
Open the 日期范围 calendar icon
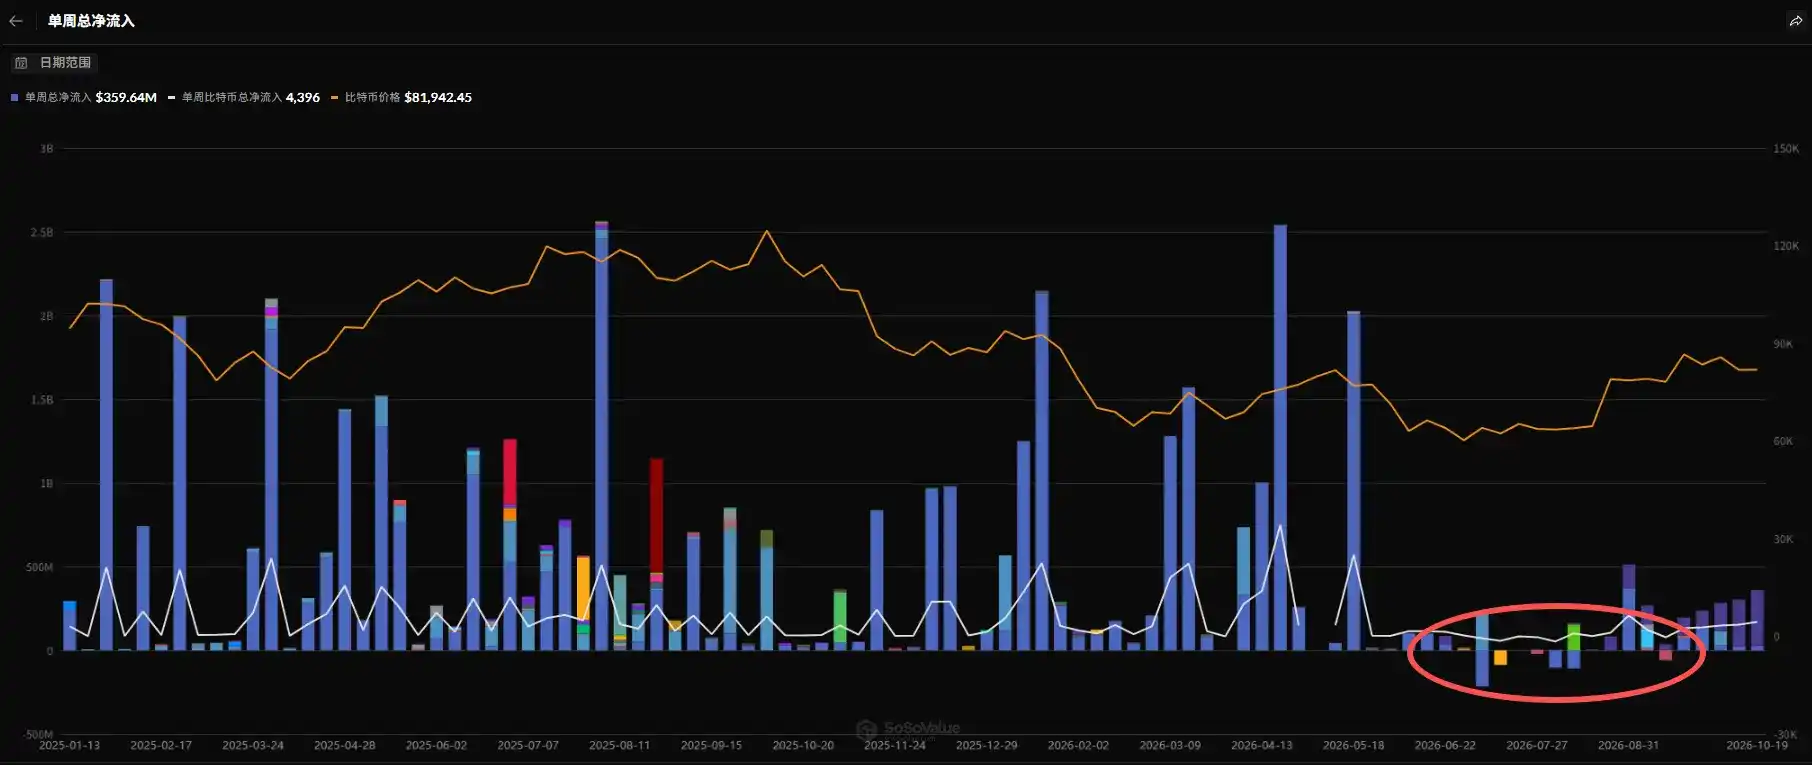click(x=21, y=63)
